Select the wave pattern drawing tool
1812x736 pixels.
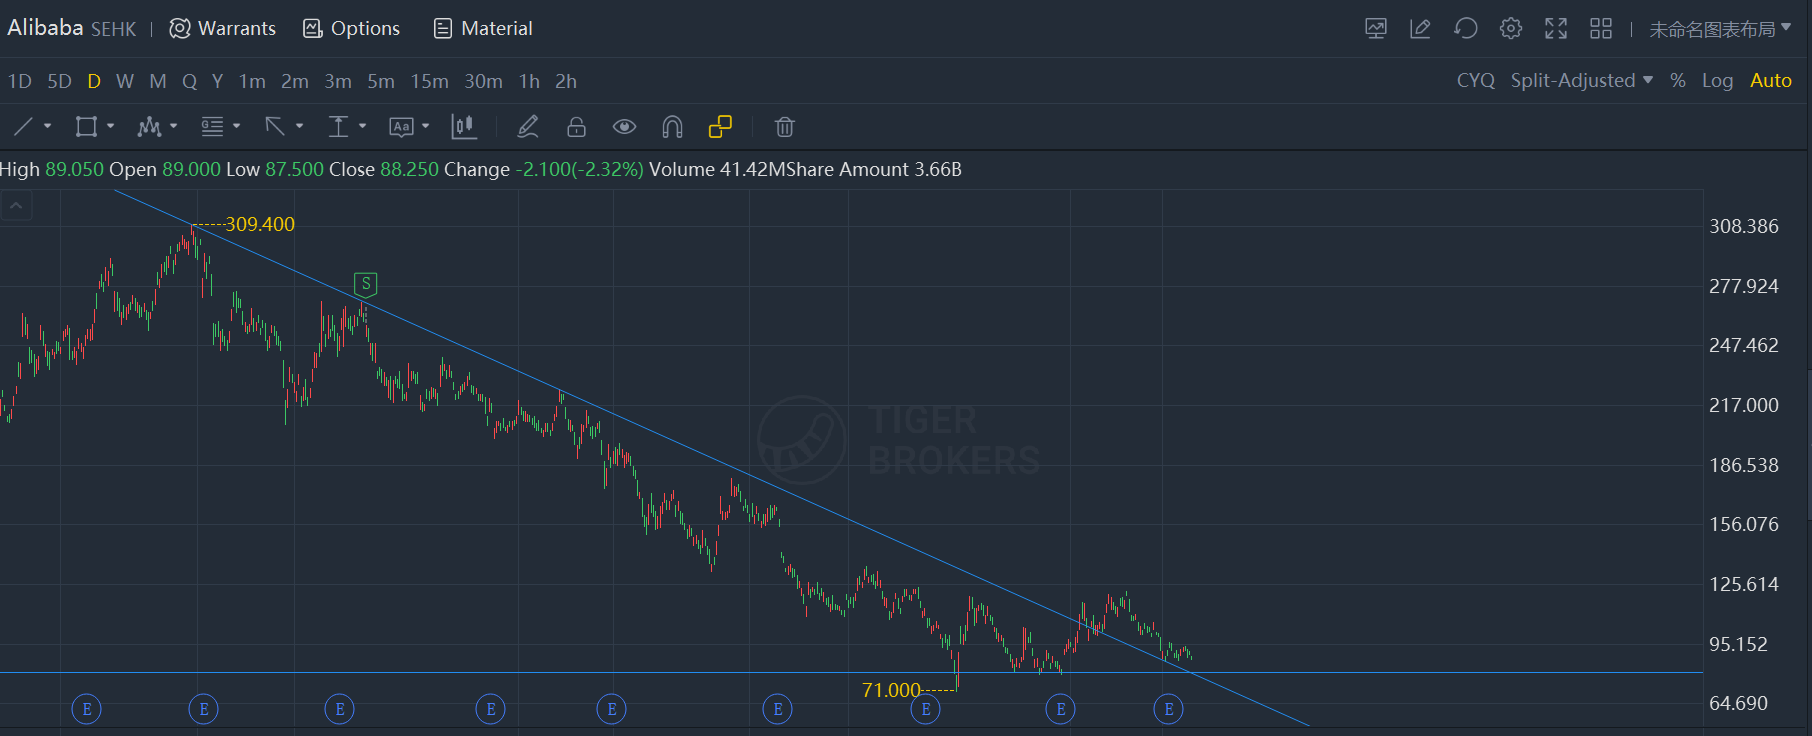[x=149, y=127]
